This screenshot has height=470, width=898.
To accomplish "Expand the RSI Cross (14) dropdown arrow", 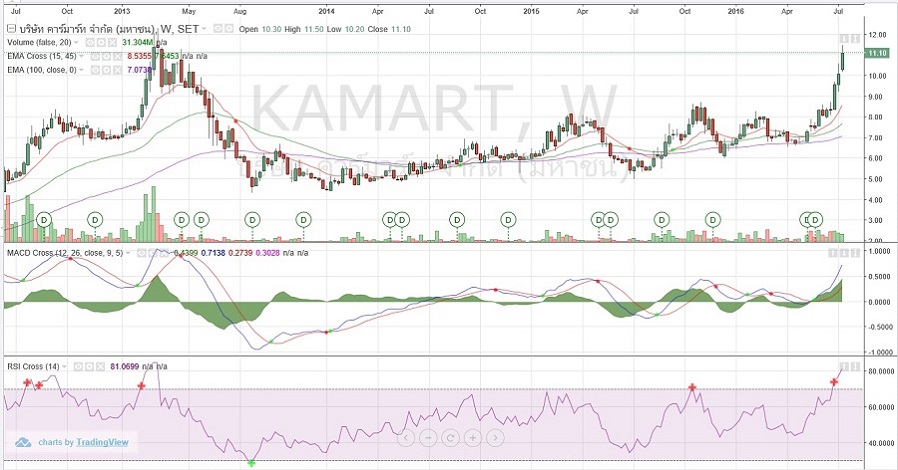I will (x=65, y=367).
